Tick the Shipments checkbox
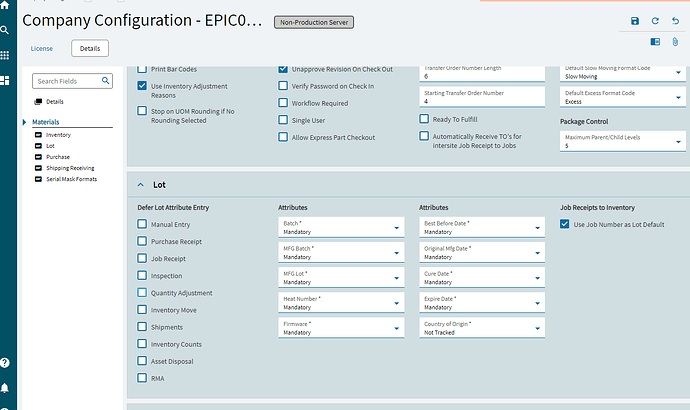 click(x=142, y=327)
